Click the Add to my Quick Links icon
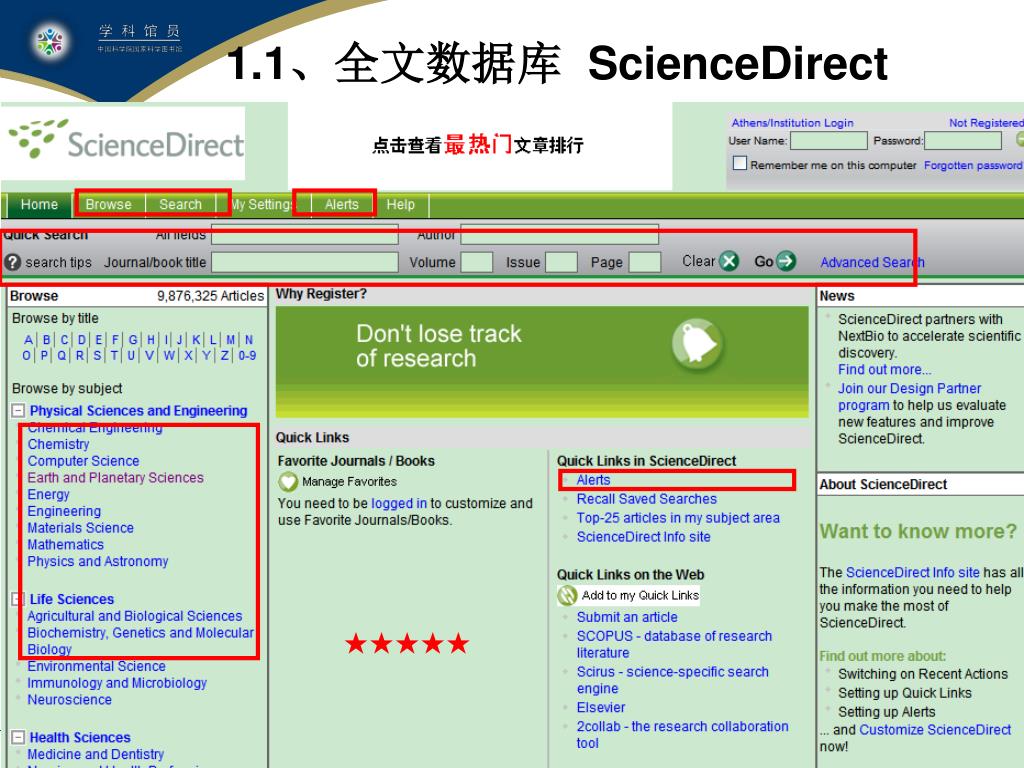This screenshot has height=768, width=1024. (x=567, y=595)
